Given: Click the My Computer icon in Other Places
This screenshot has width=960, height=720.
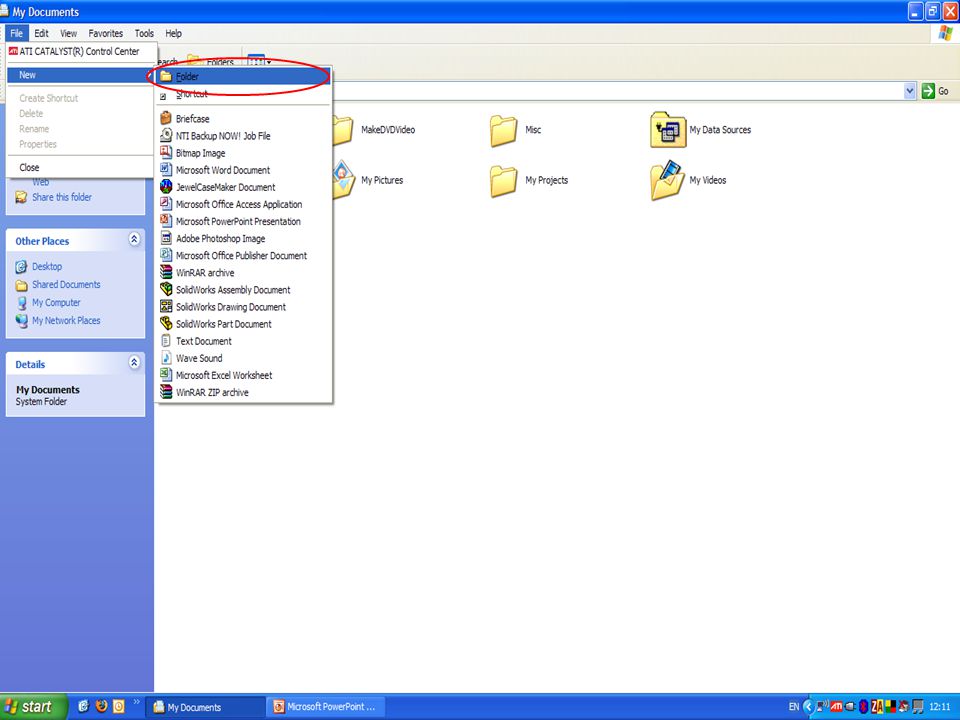Looking at the screenshot, I should click(21, 302).
